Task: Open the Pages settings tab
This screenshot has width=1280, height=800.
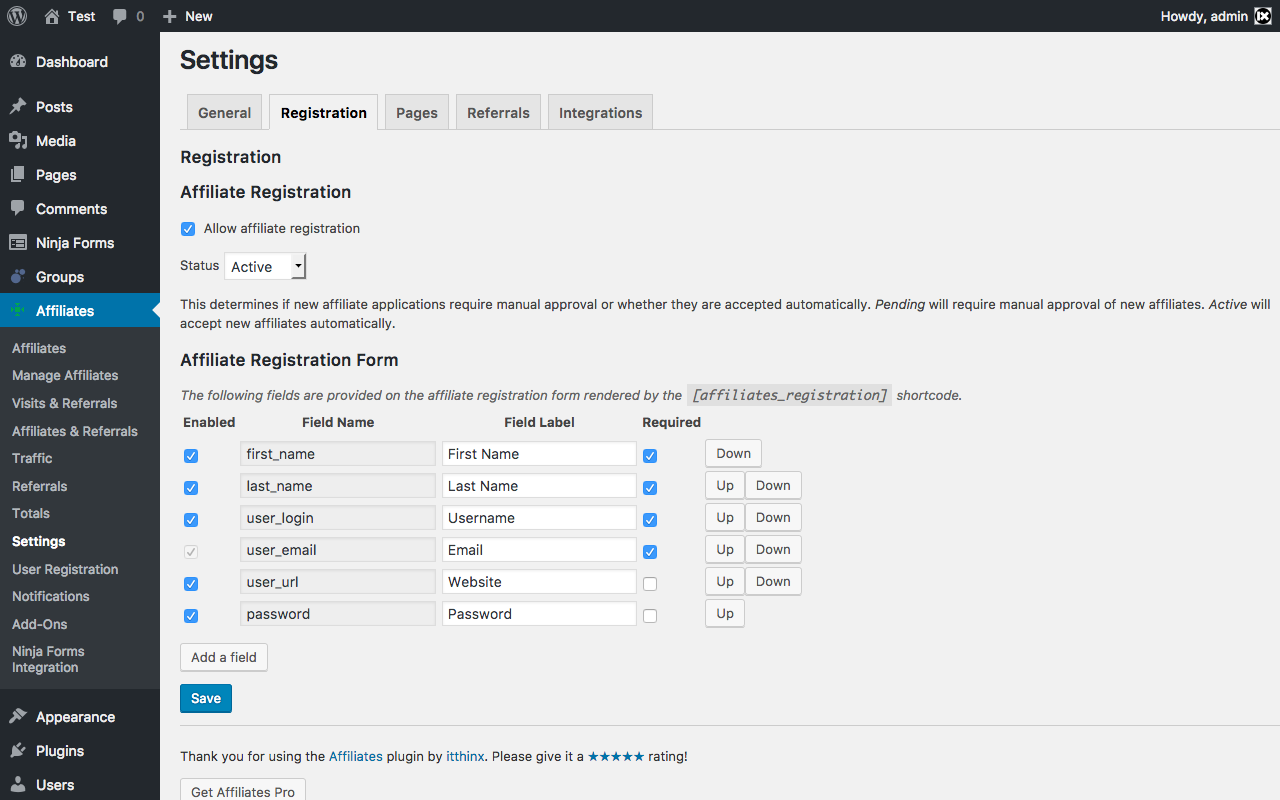Action: (x=417, y=113)
